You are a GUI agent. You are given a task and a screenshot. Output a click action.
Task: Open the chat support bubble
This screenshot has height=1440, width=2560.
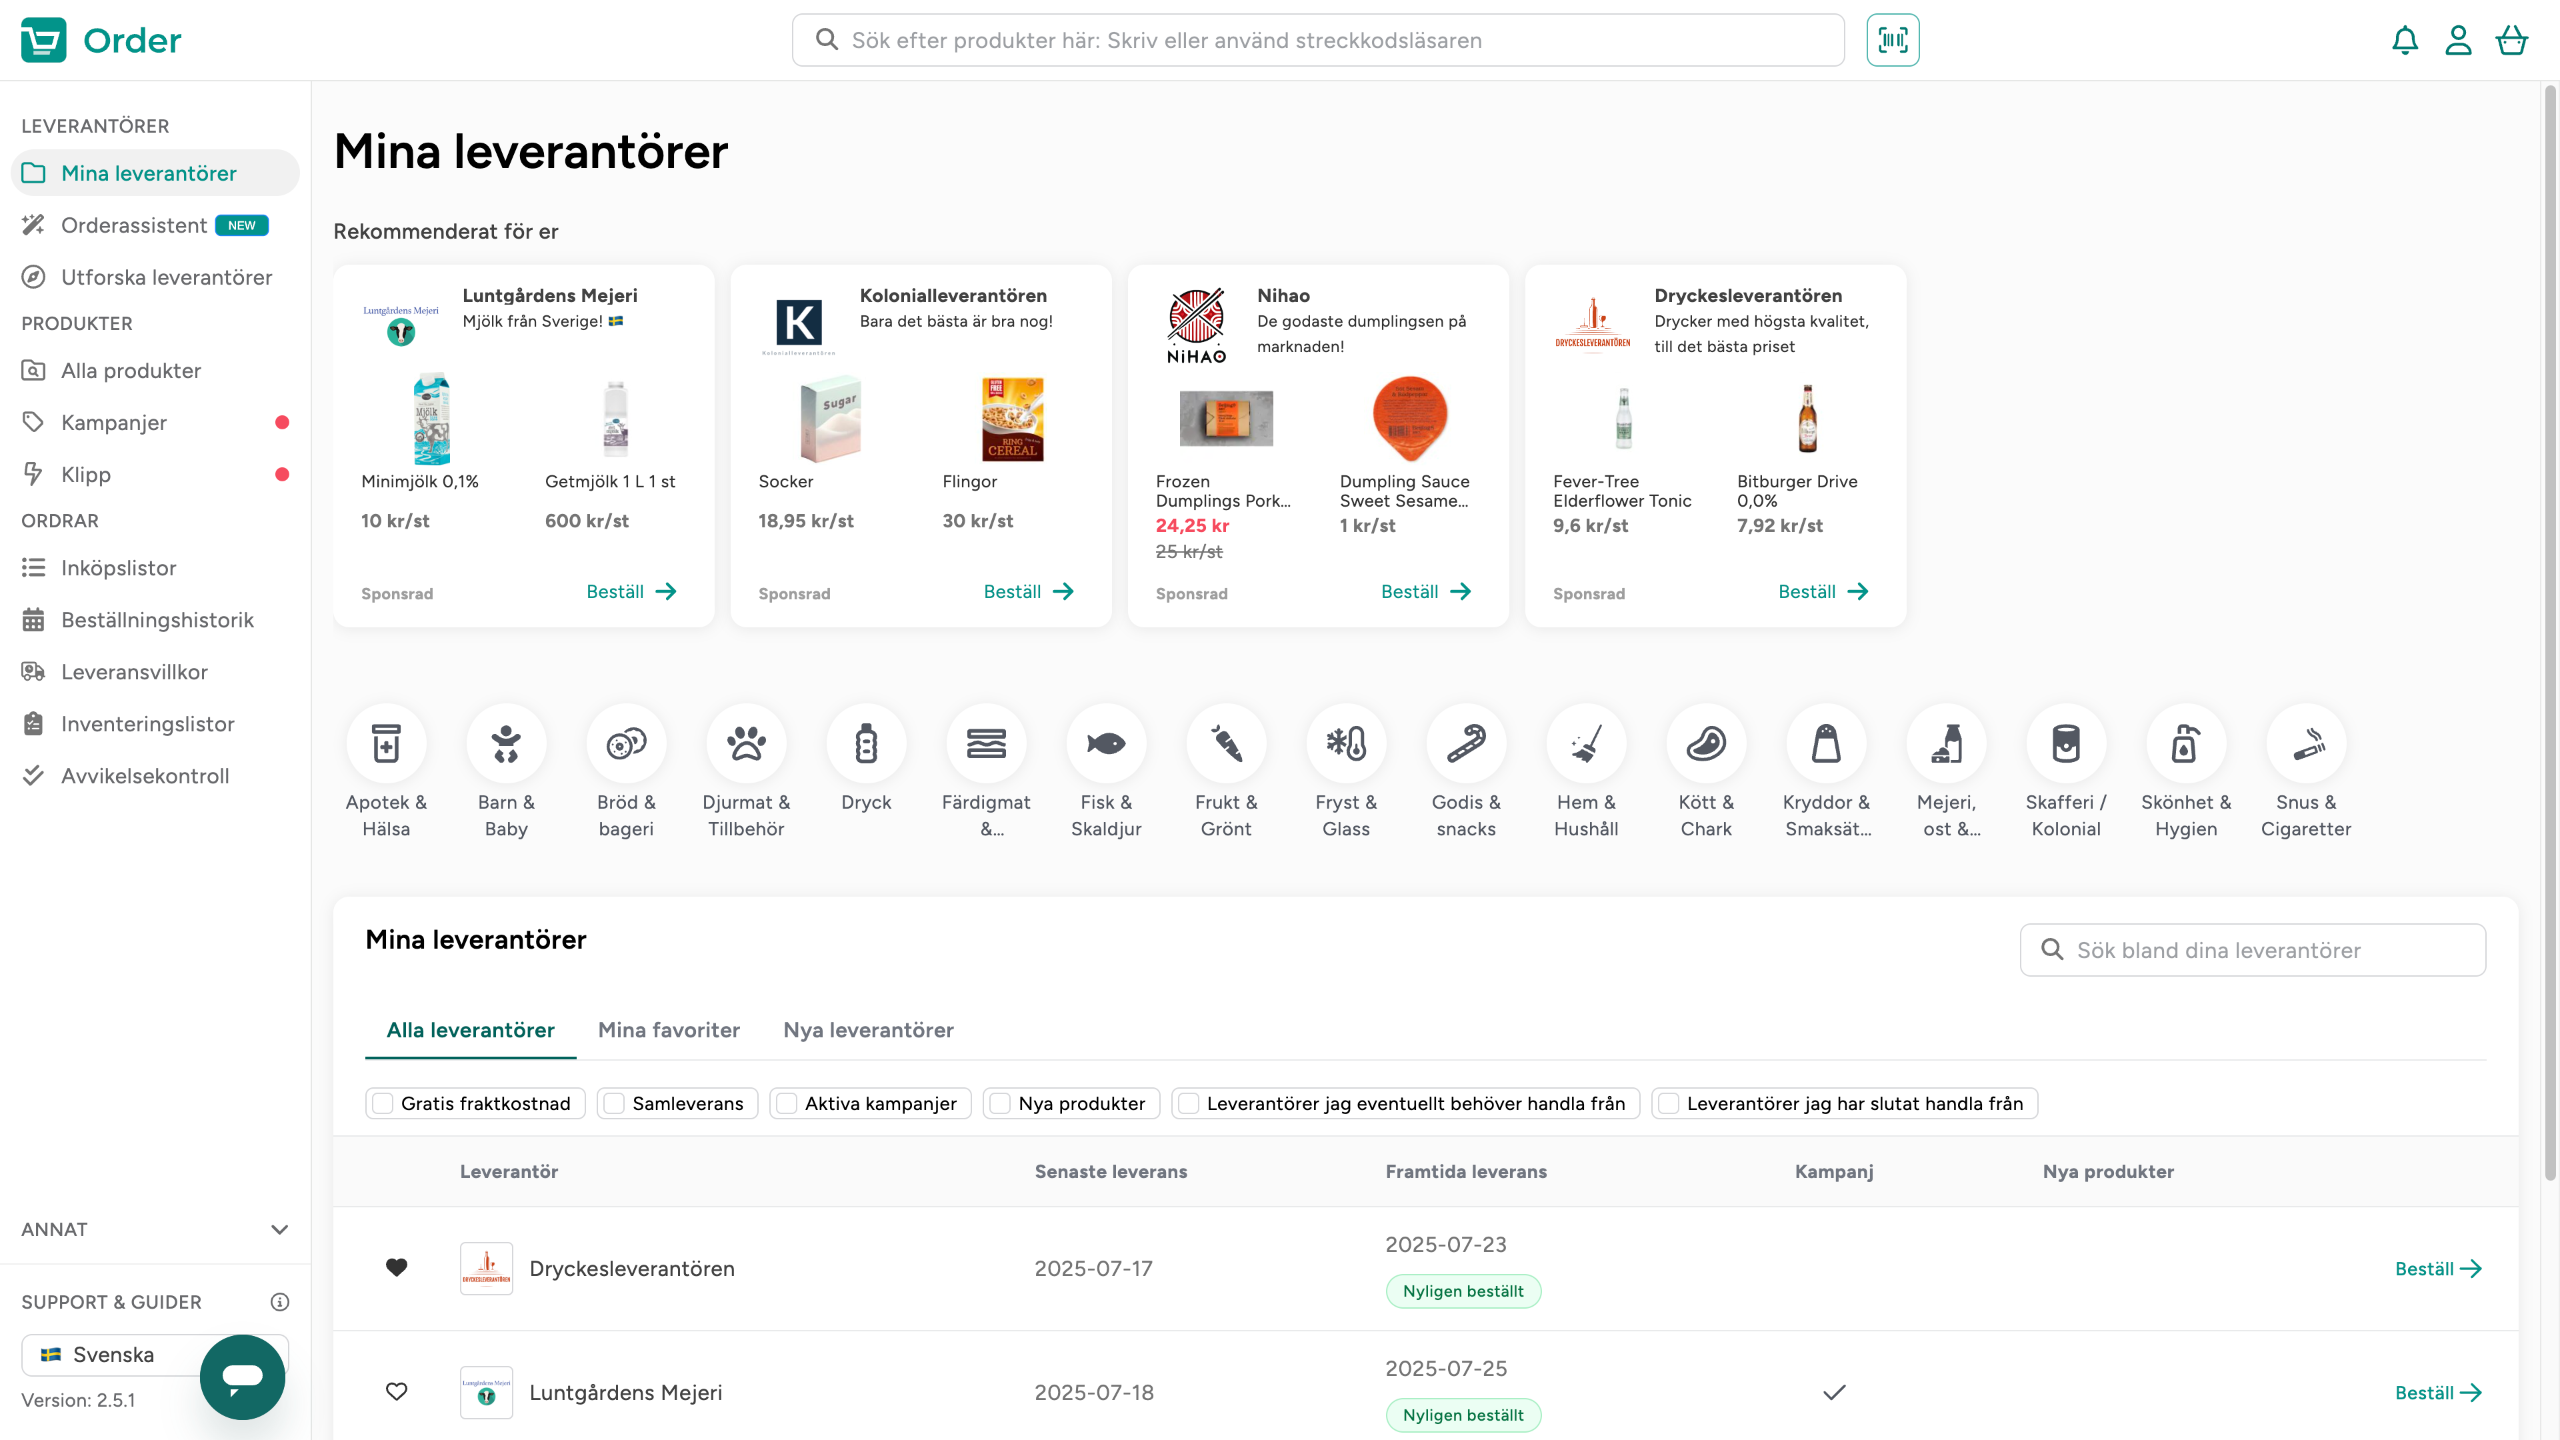click(x=242, y=1376)
